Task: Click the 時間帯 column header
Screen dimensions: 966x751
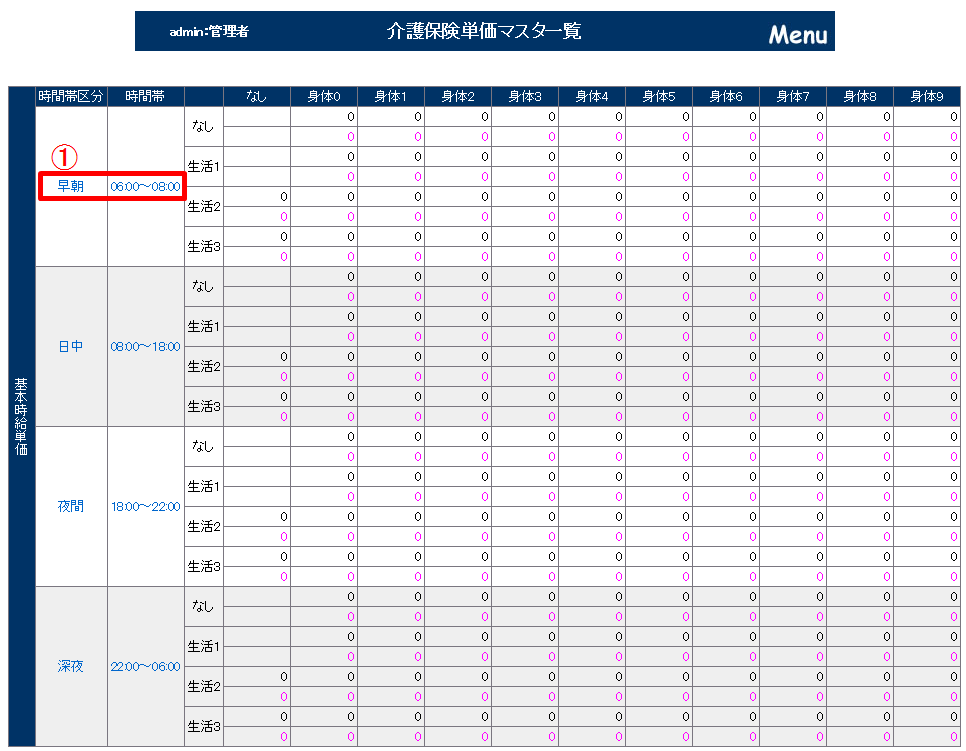Action: tap(145, 97)
